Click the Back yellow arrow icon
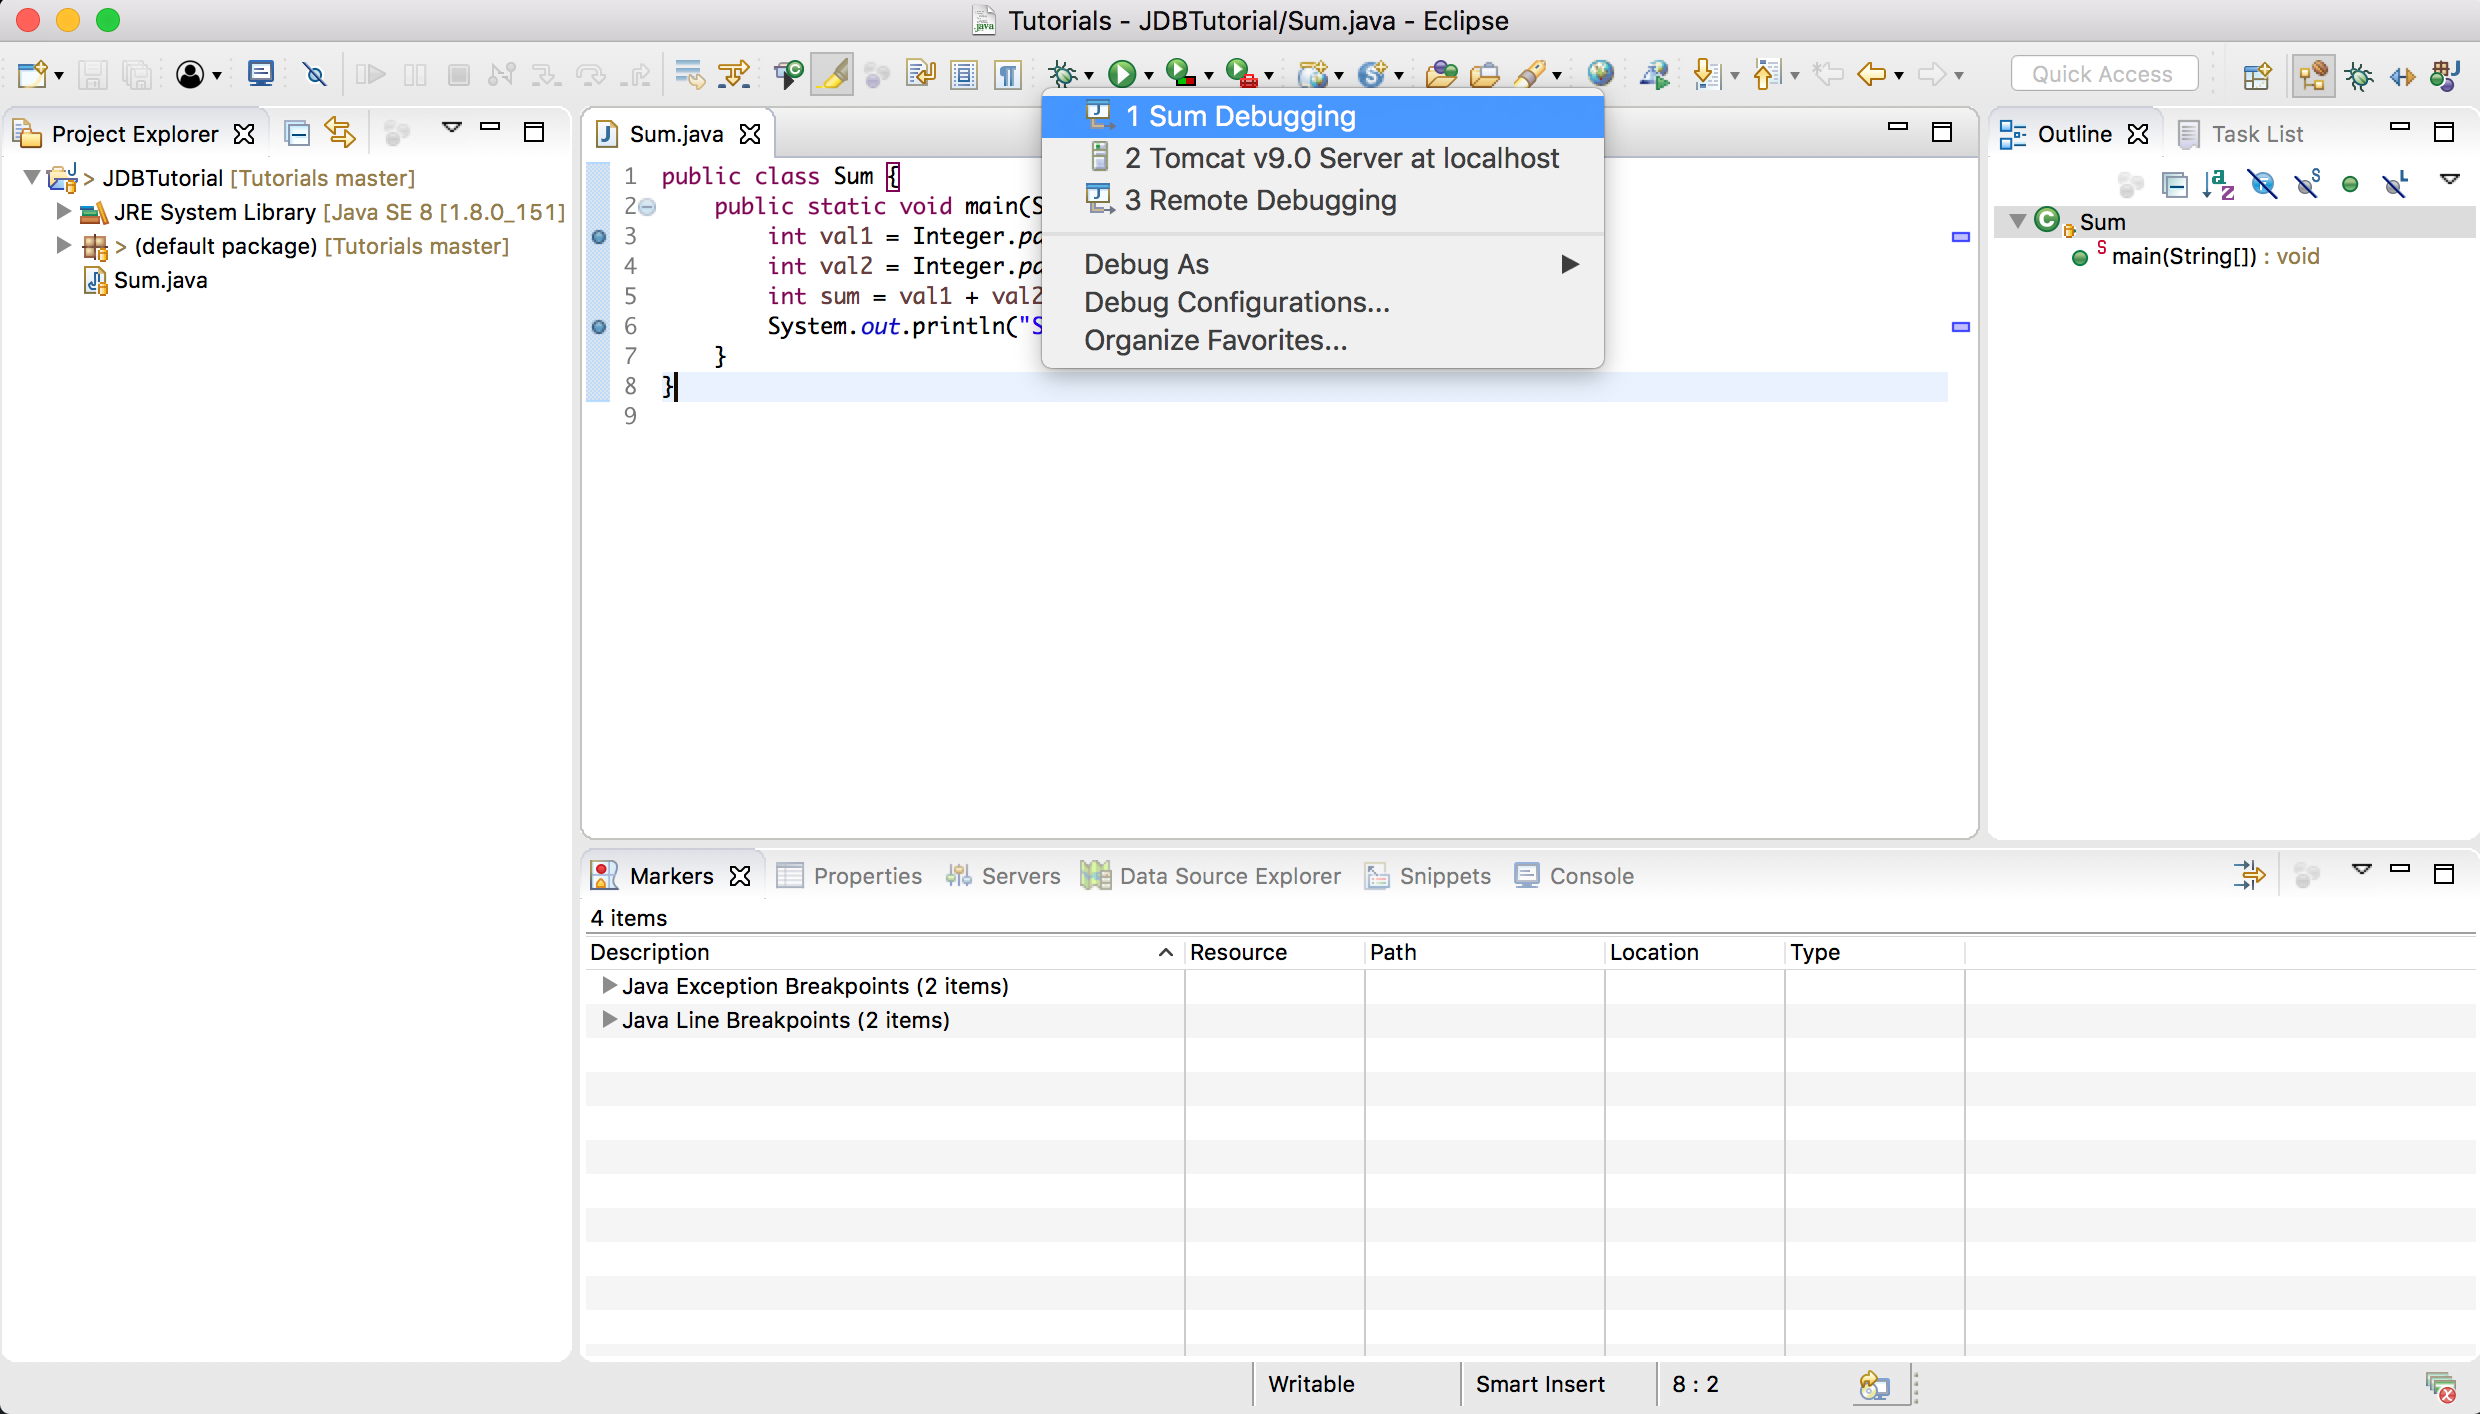This screenshot has height=1414, width=2480. pos(1871,74)
